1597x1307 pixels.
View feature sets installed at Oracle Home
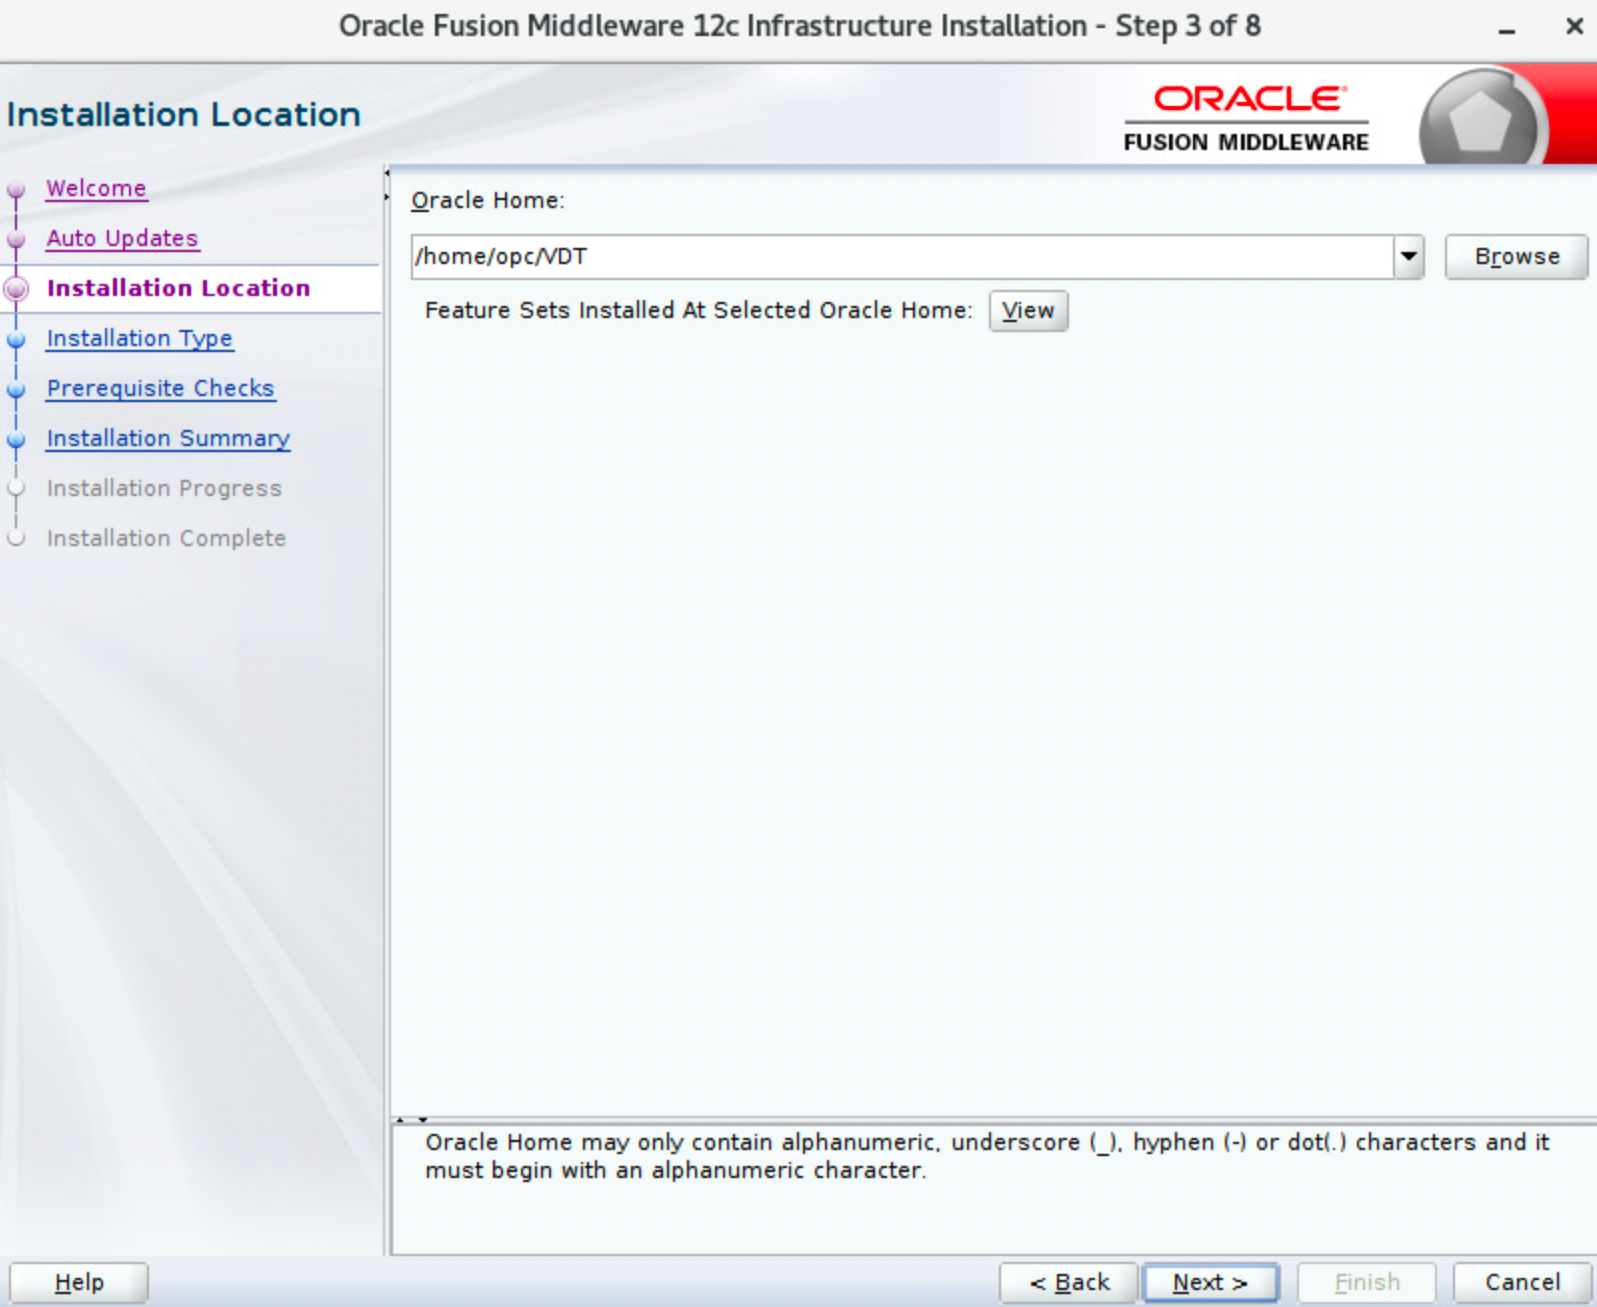(x=1028, y=311)
